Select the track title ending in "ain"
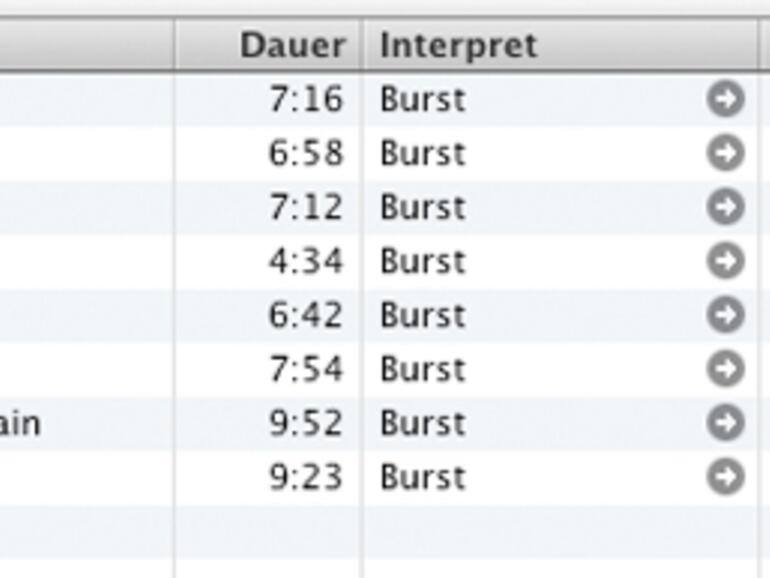Image resolution: width=770 pixels, height=578 pixels. coord(20,423)
